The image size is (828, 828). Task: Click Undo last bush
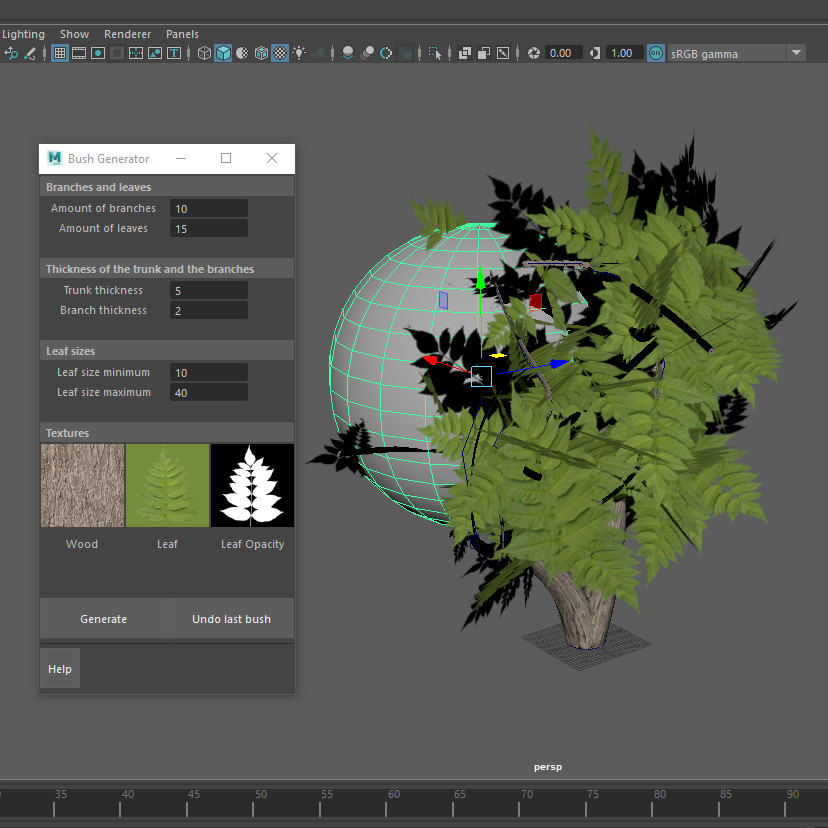231,618
